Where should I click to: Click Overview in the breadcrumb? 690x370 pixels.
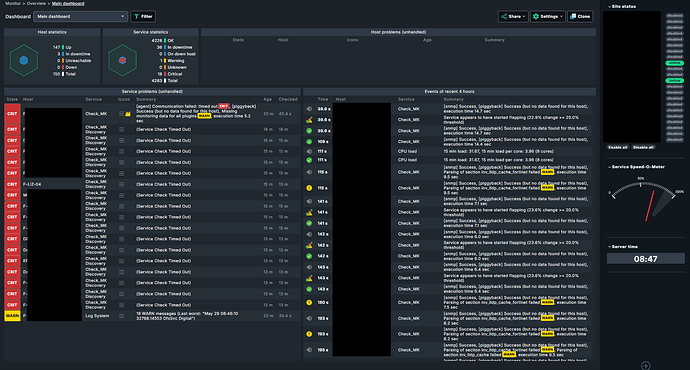pos(36,4)
